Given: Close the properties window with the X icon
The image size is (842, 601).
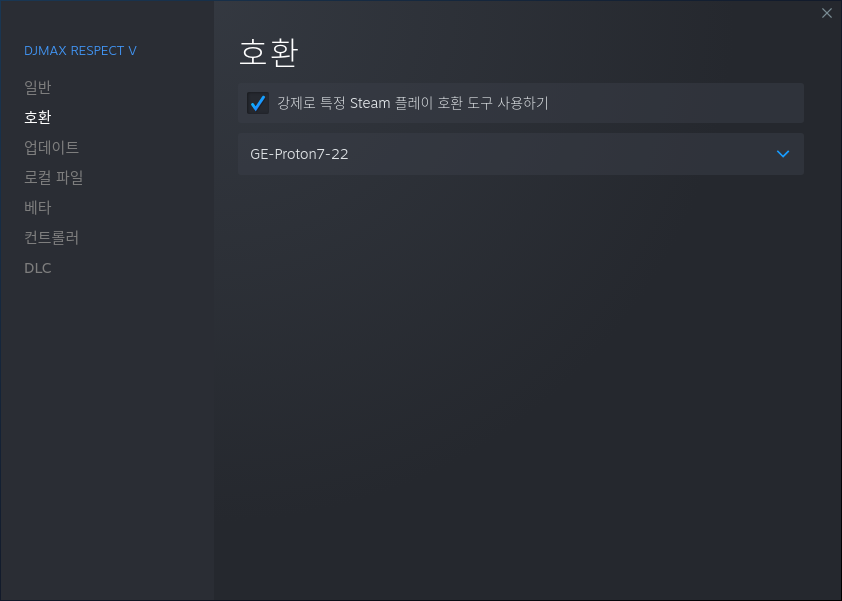Looking at the screenshot, I should [x=826, y=13].
